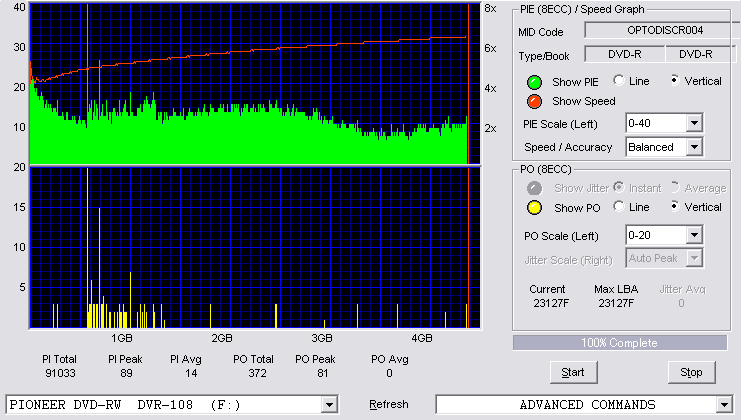Open the PO Scale 0-20 dropdown
This screenshot has width=742, height=420.
pyautogui.click(x=694, y=235)
